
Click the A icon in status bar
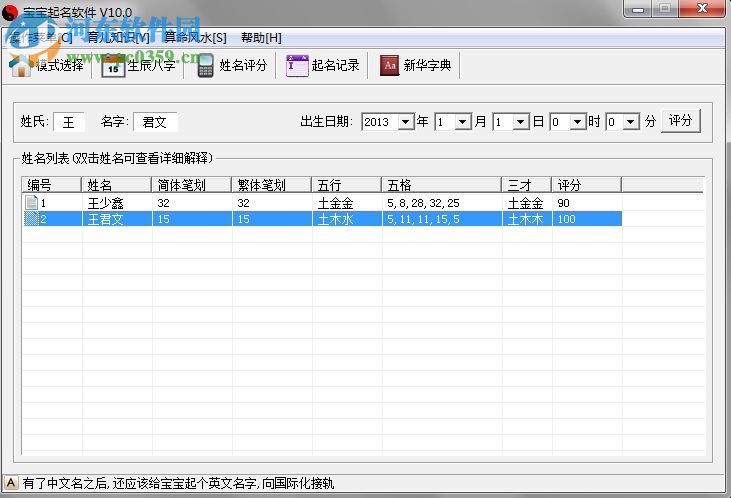click(11, 483)
